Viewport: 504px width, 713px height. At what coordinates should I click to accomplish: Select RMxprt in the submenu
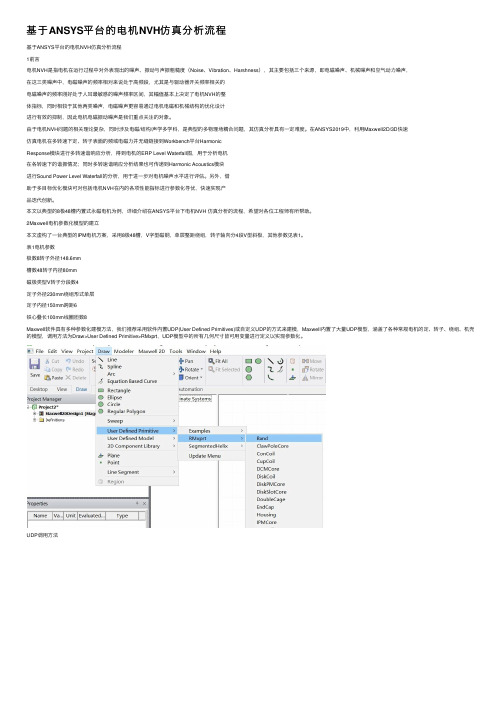point(211,438)
